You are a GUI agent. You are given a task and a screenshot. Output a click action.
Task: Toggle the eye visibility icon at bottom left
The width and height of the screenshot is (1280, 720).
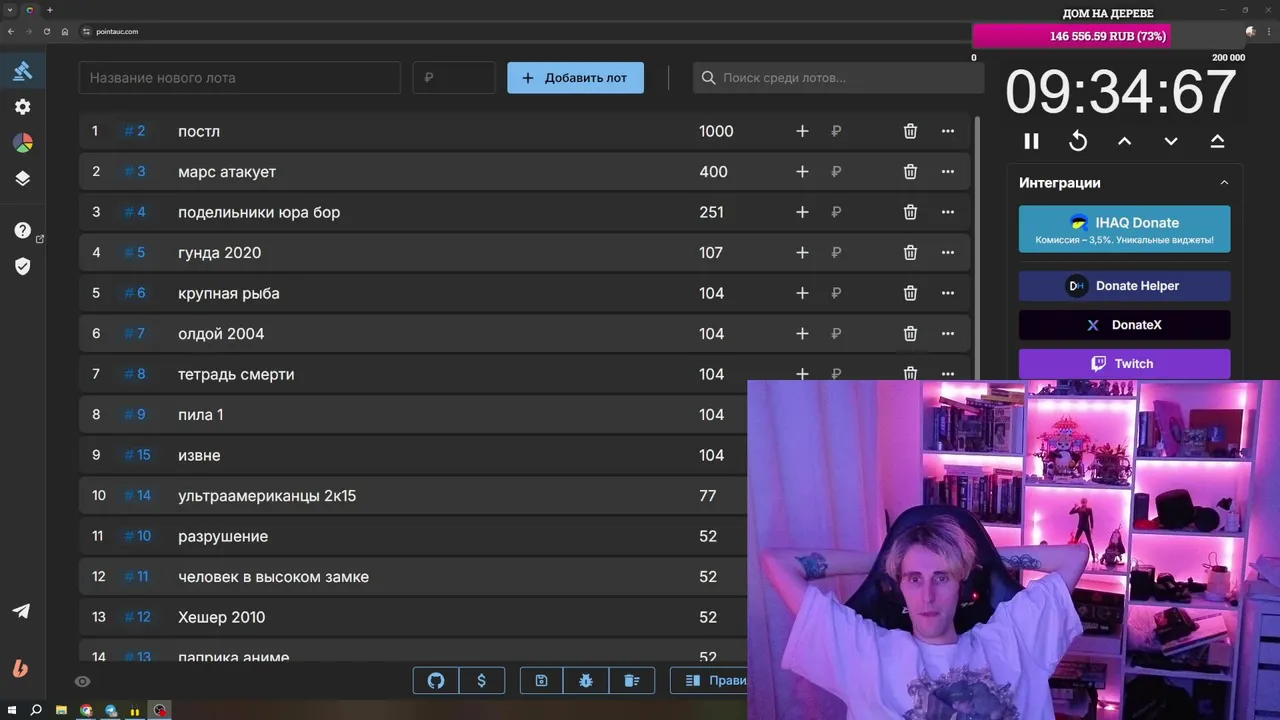point(83,682)
